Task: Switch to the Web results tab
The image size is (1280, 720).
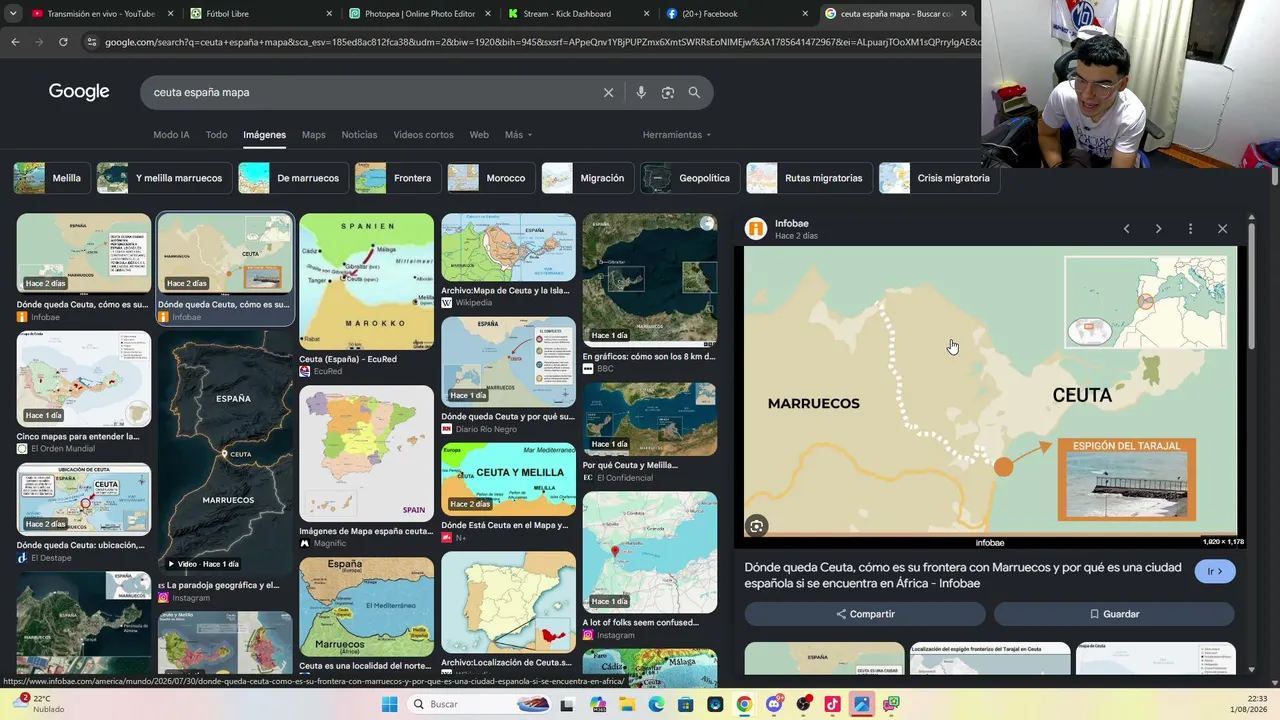Action: pos(479,135)
